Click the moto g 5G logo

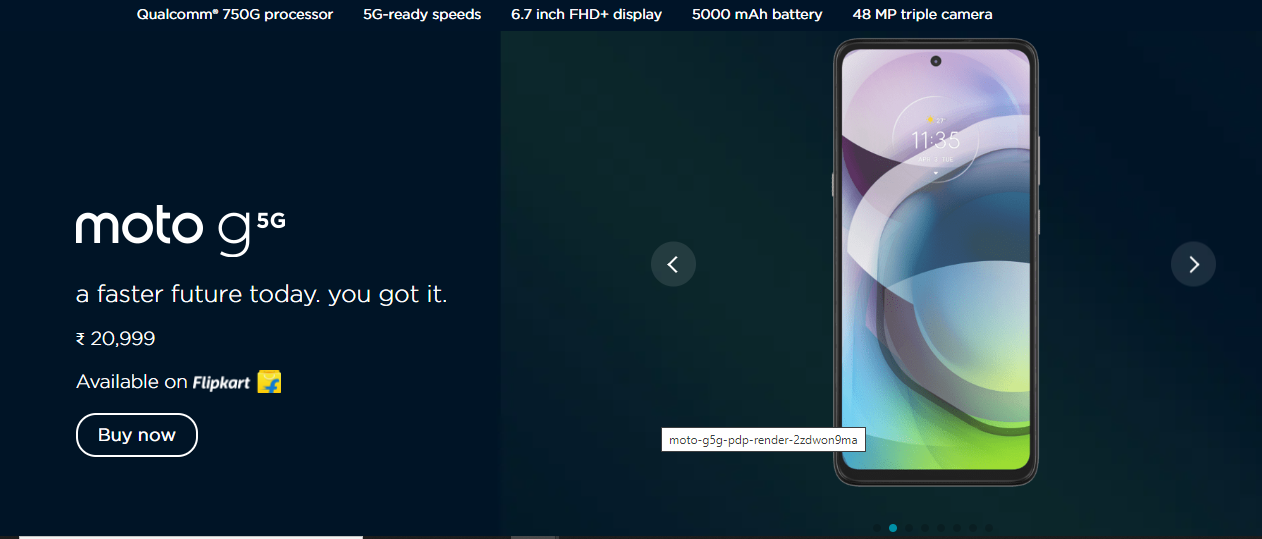[181, 233]
